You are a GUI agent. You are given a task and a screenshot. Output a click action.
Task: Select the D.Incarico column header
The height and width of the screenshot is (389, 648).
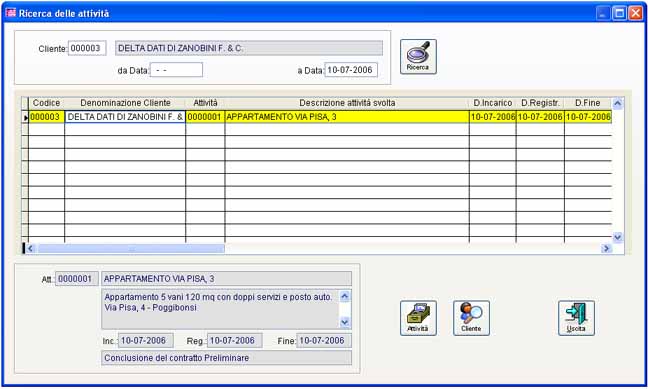pyautogui.click(x=493, y=103)
